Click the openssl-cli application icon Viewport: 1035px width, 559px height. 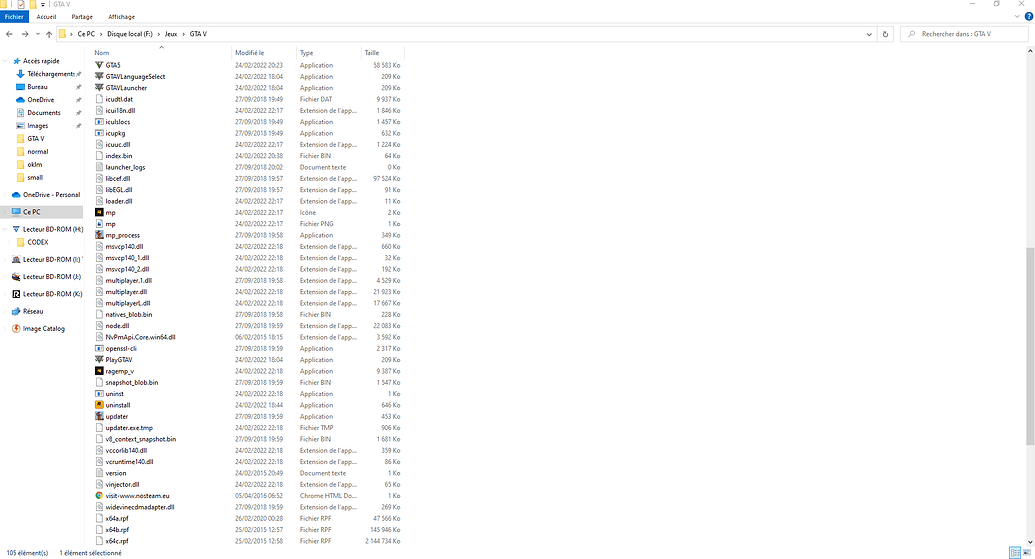(99, 348)
